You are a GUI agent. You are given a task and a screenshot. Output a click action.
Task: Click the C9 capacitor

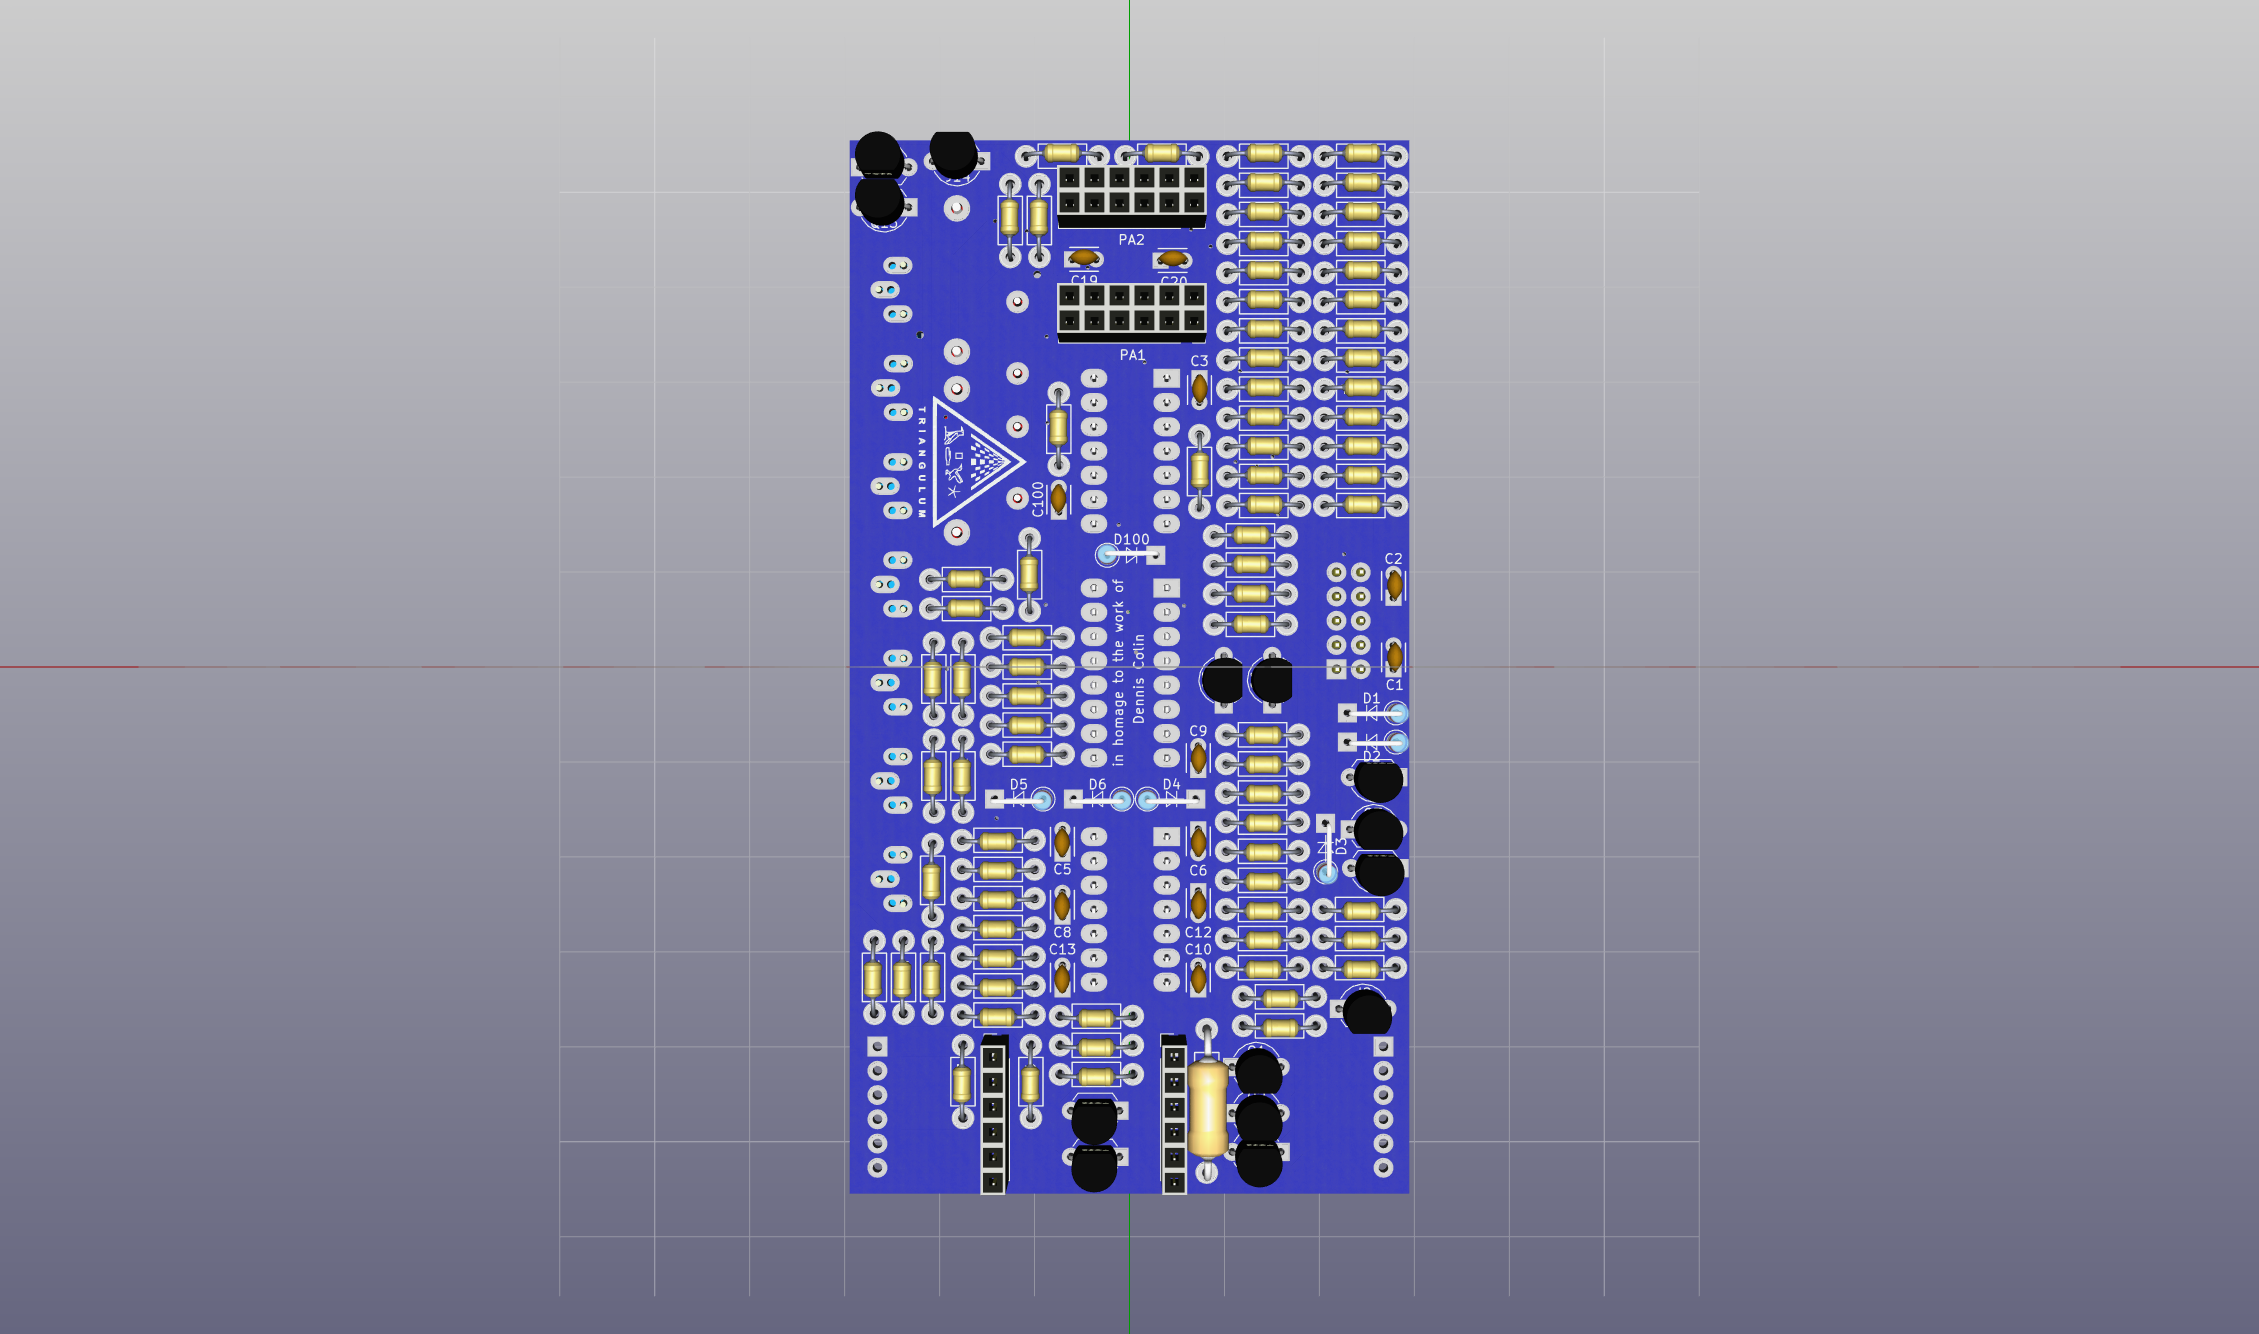point(1198,758)
